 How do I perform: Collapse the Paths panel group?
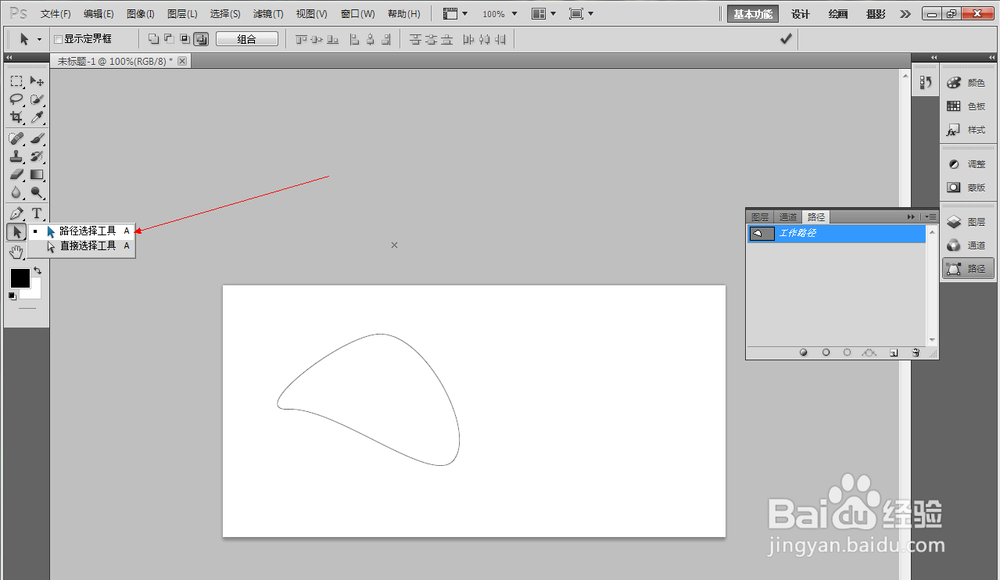tap(911, 217)
